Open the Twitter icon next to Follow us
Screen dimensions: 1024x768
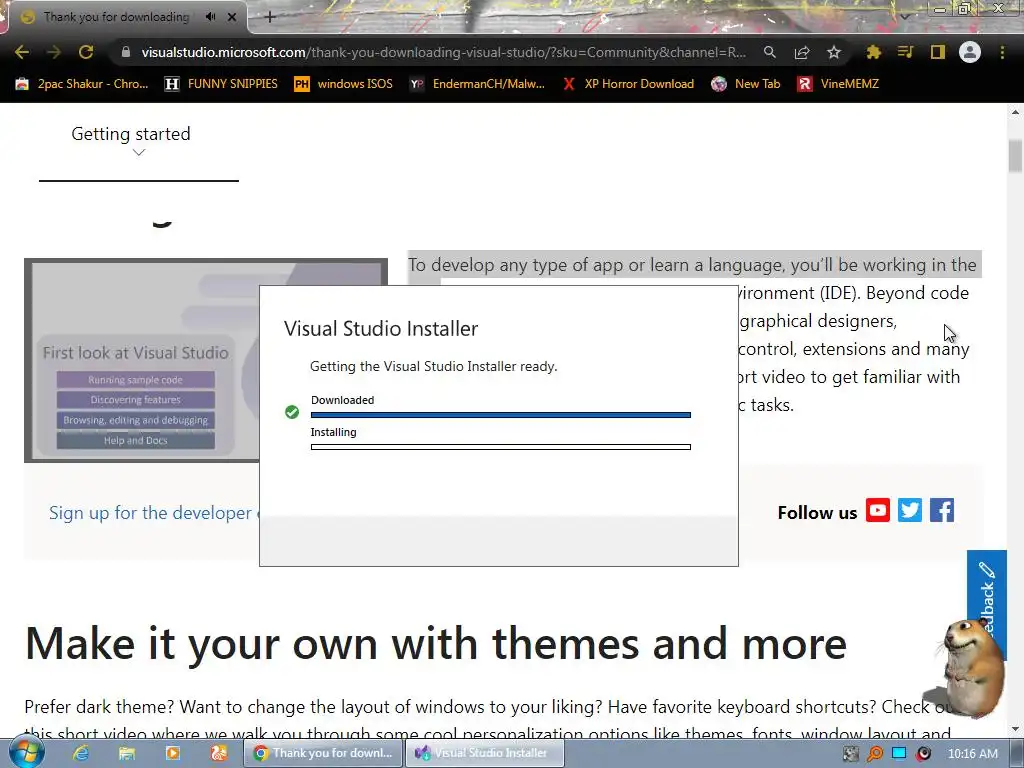click(x=910, y=510)
